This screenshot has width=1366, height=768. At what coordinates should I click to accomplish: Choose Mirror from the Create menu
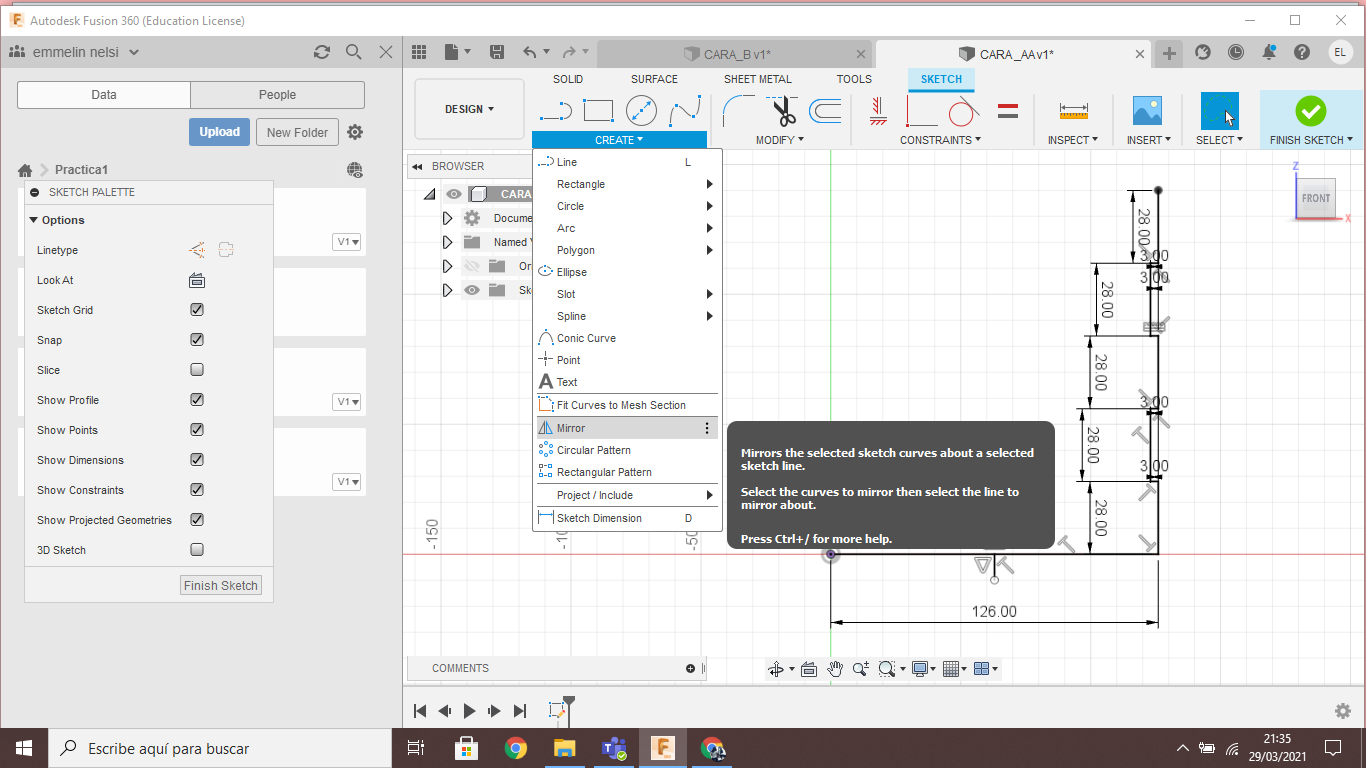point(571,428)
